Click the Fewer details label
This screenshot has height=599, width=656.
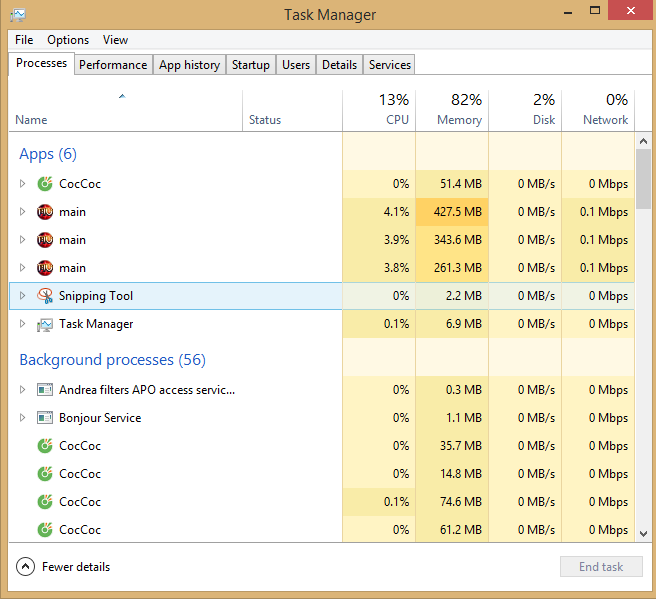tap(76, 567)
